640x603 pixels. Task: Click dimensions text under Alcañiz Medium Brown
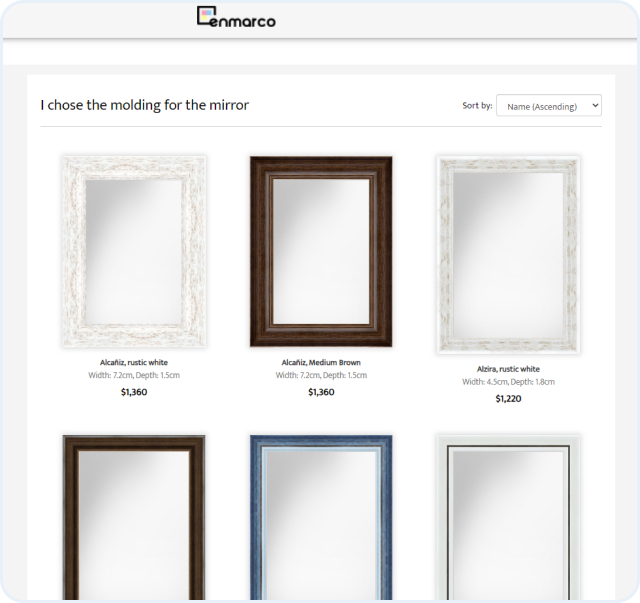point(321,376)
